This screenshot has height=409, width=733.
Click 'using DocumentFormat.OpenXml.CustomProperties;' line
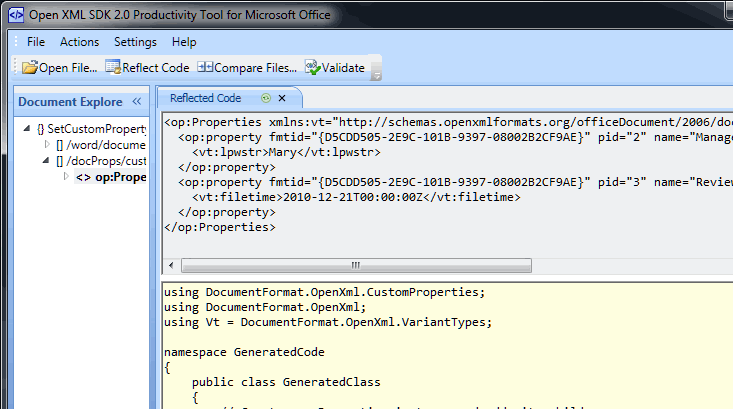coord(324,292)
